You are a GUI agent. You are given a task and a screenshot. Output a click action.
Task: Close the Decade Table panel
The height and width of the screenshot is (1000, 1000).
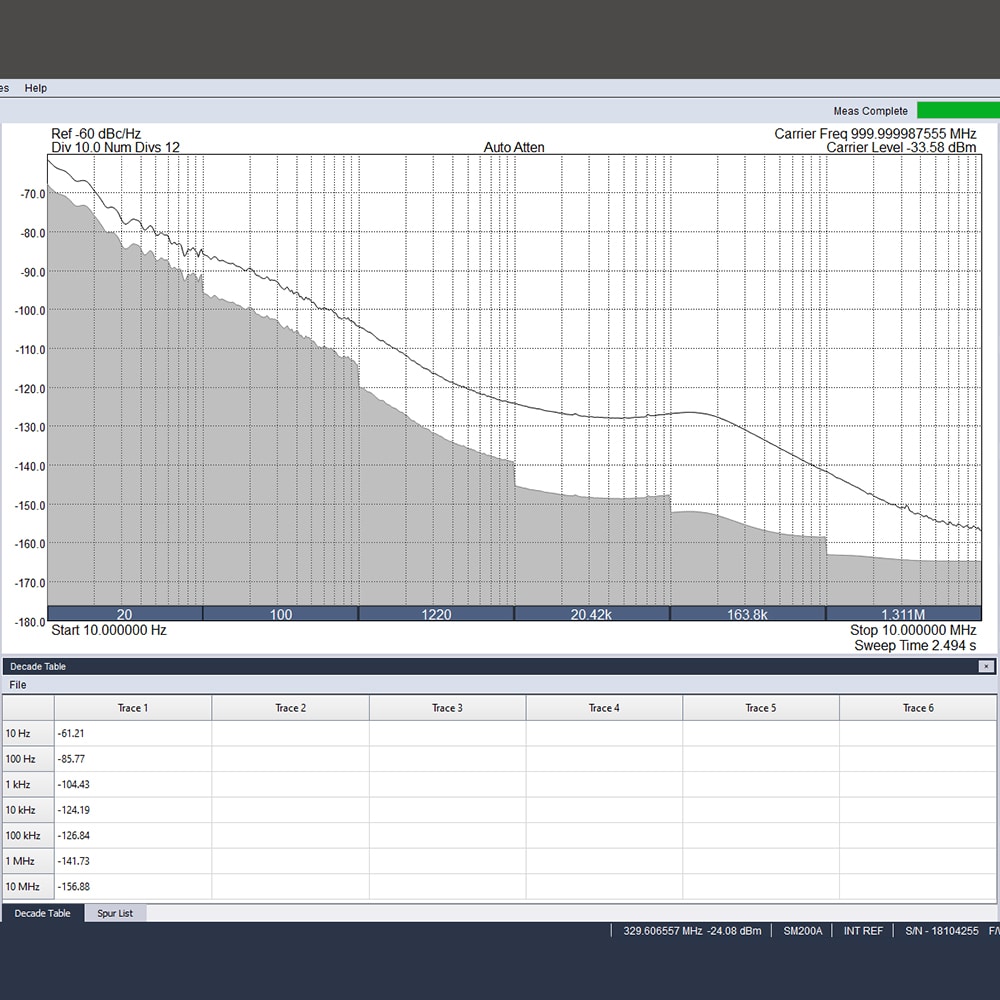pos(986,666)
